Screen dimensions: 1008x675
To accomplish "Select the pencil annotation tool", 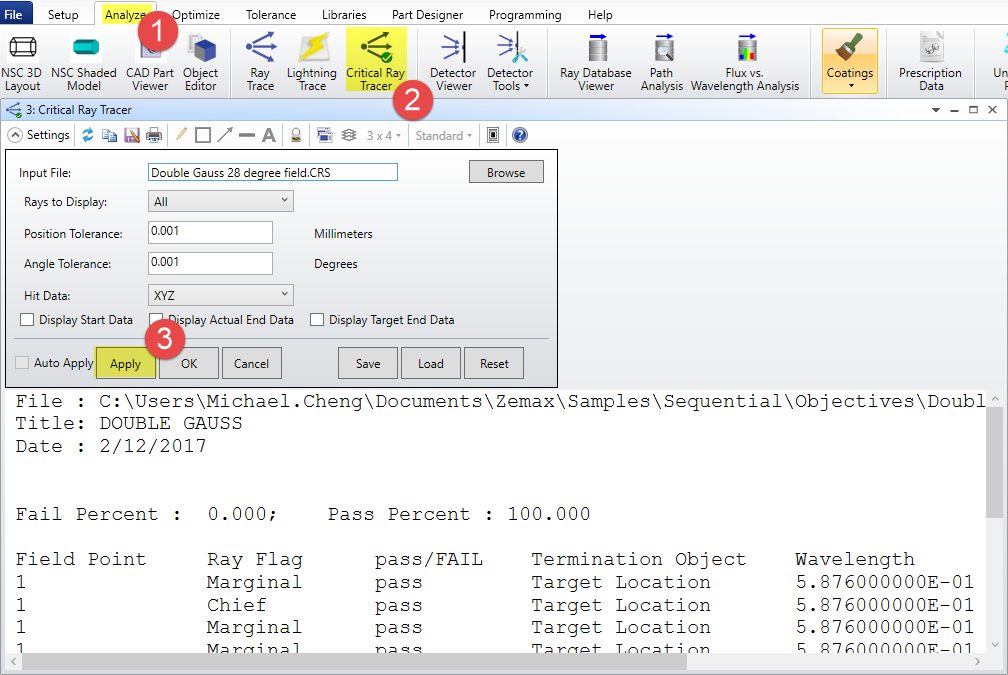I will pyautogui.click(x=181, y=135).
